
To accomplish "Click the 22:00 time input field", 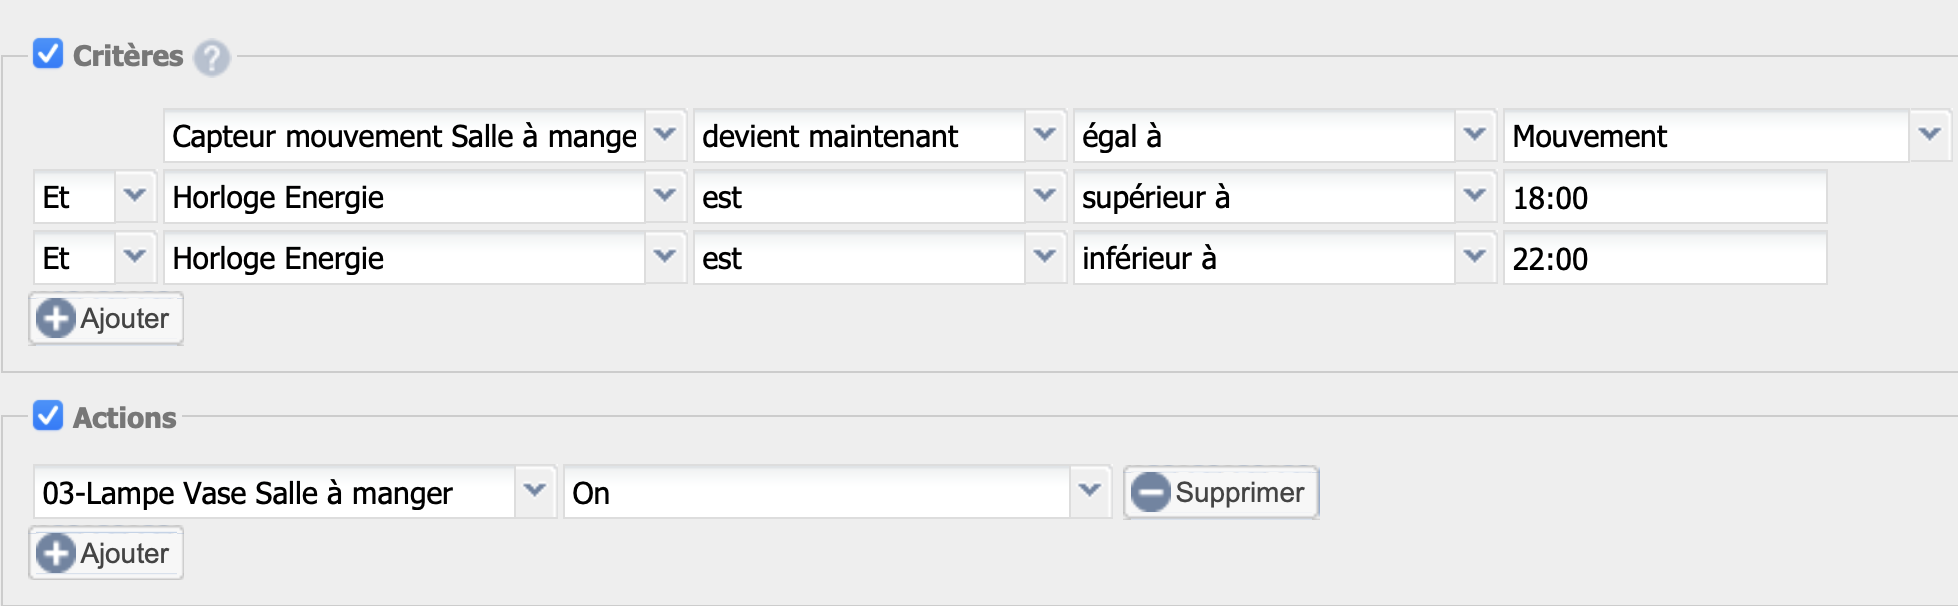I will pos(1665,258).
